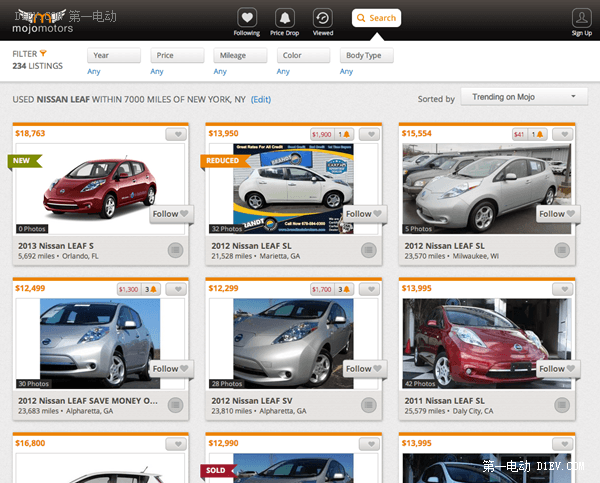Follow the 2012 LEAF SL in Milwaukee

[558, 214]
